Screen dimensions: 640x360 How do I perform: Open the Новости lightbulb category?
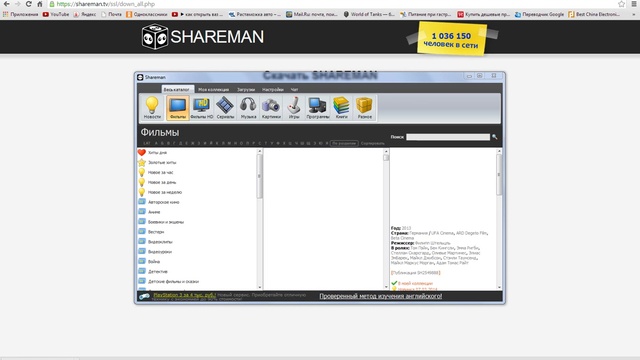pyautogui.click(x=152, y=108)
